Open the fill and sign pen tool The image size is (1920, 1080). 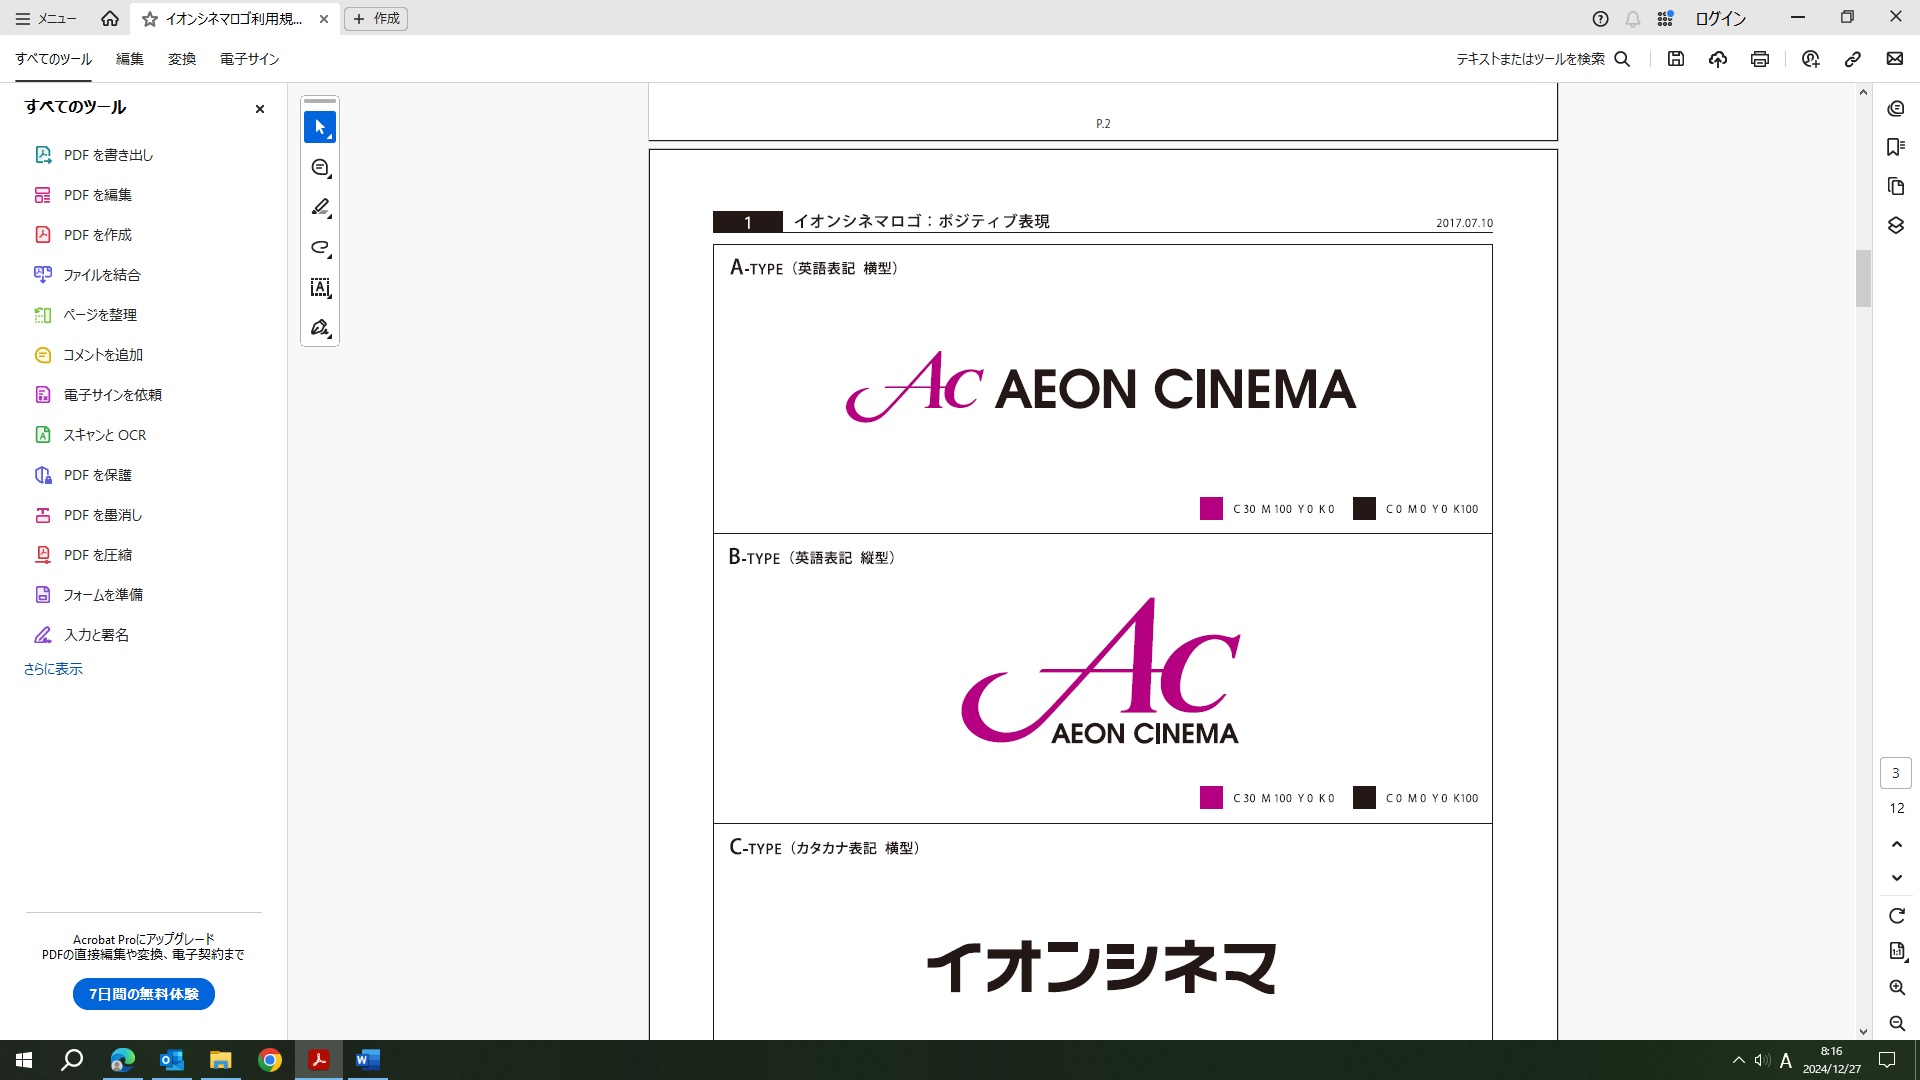pyautogui.click(x=320, y=328)
